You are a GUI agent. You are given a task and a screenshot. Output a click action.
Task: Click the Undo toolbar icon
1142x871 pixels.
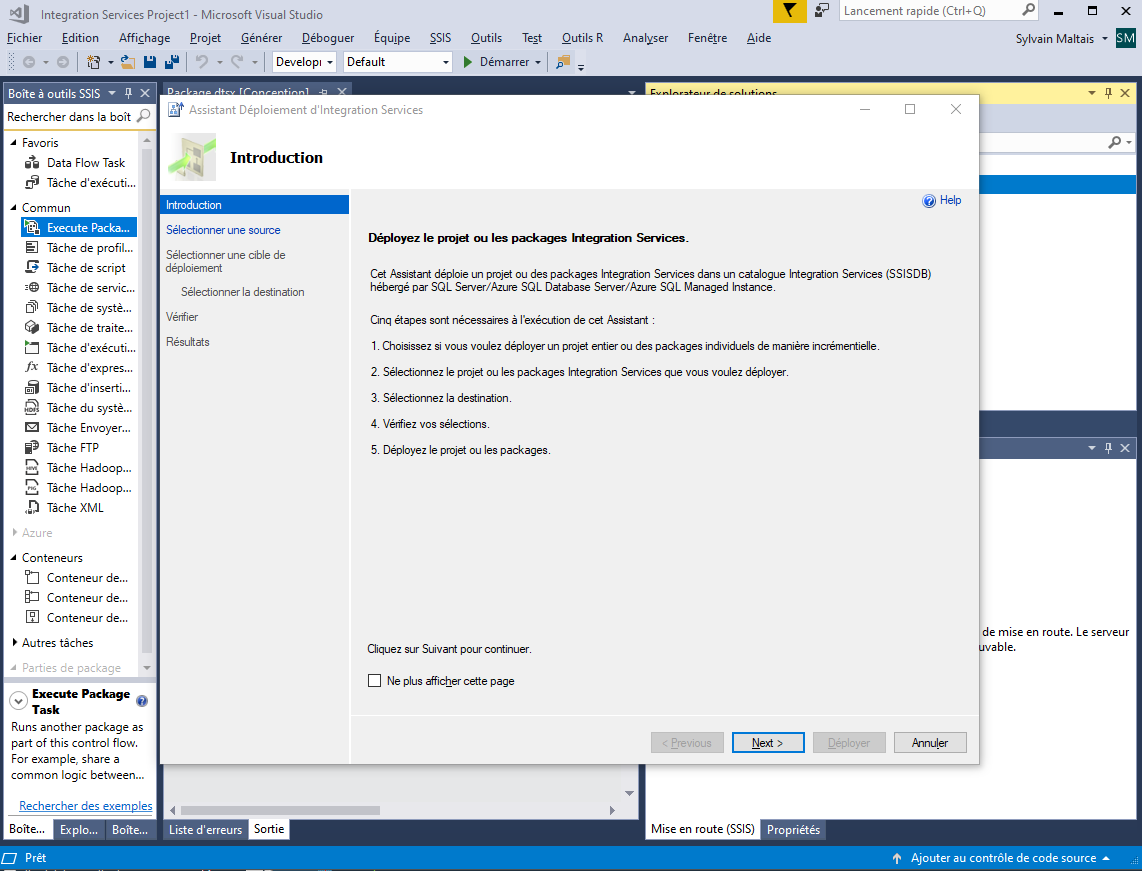click(202, 63)
